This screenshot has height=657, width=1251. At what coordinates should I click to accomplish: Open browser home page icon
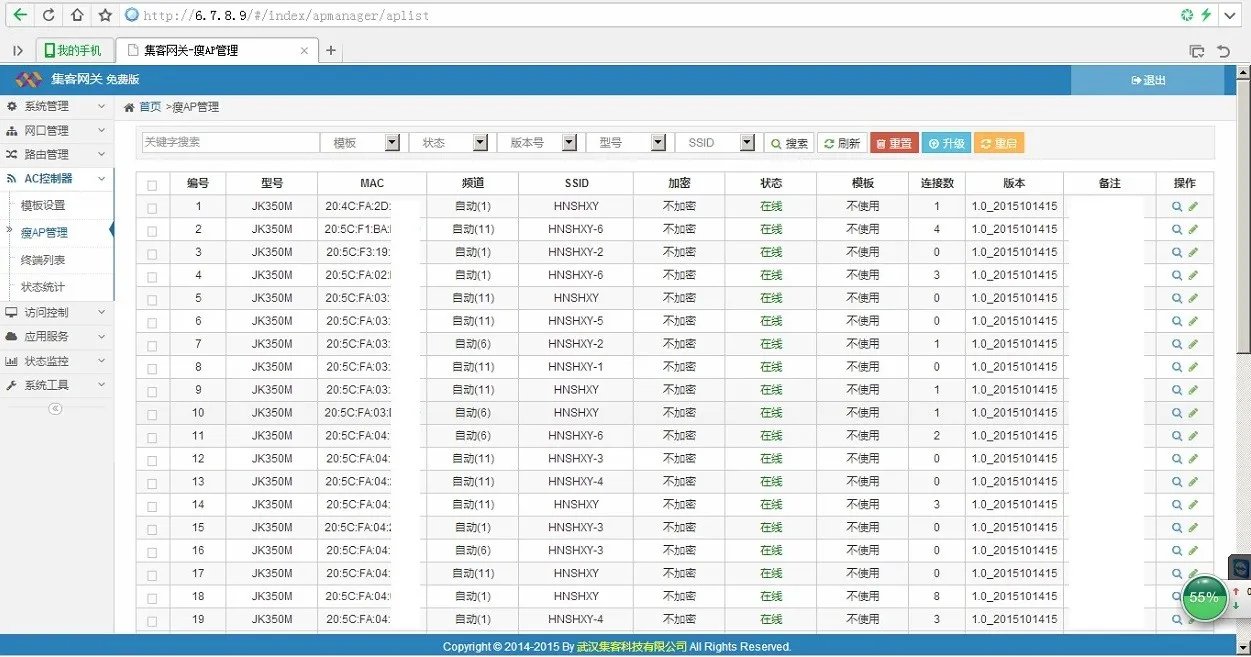[76, 15]
